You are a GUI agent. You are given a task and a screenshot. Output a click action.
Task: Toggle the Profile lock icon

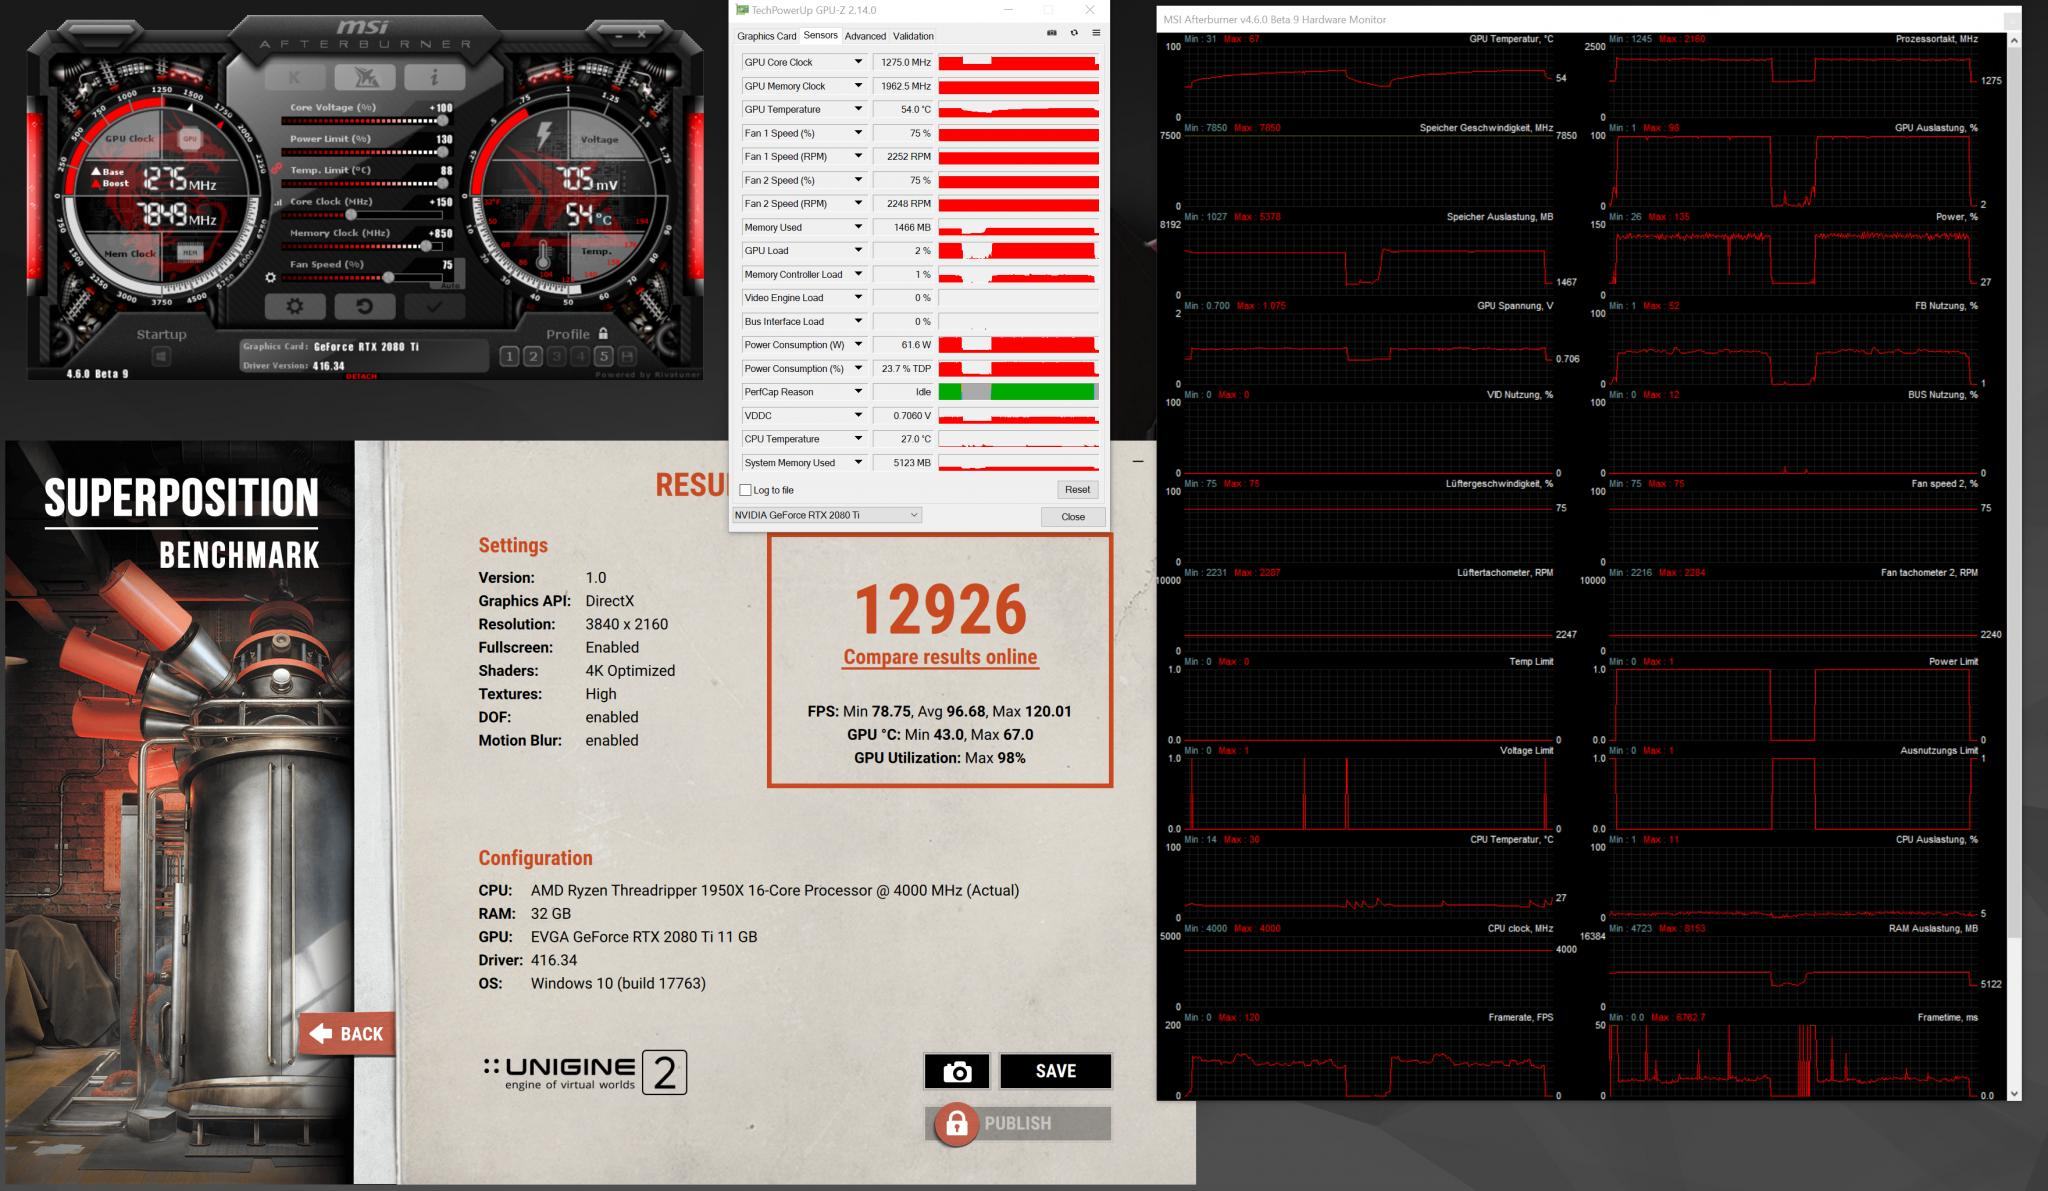click(603, 334)
